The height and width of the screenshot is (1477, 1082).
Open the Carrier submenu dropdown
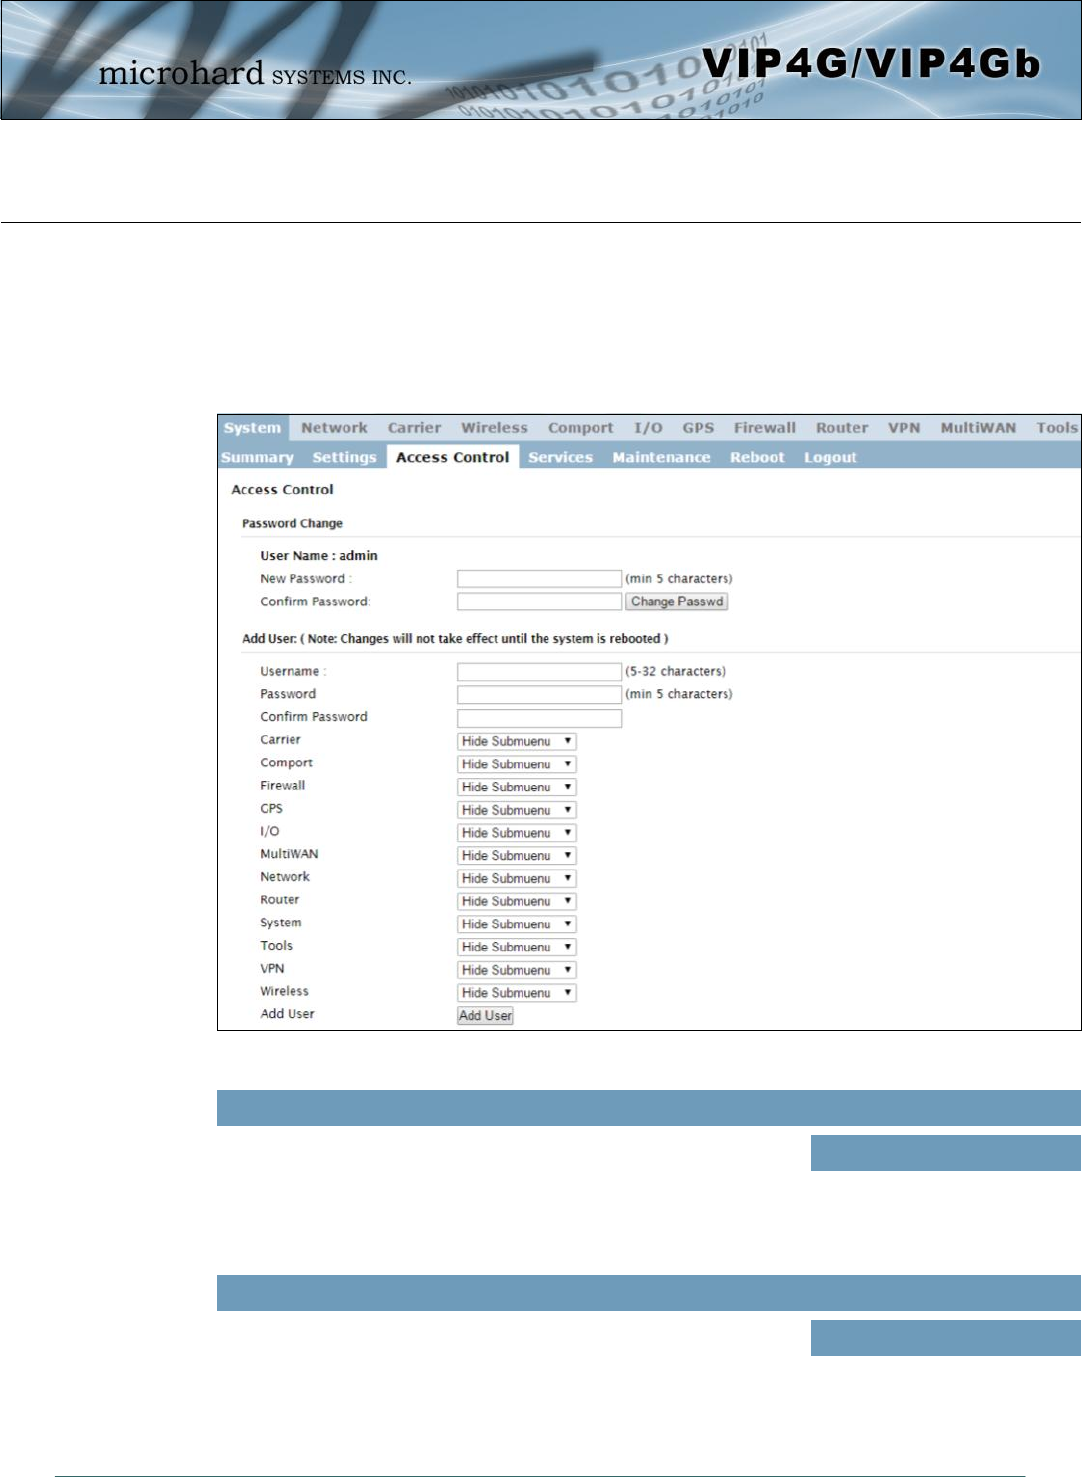(517, 742)
